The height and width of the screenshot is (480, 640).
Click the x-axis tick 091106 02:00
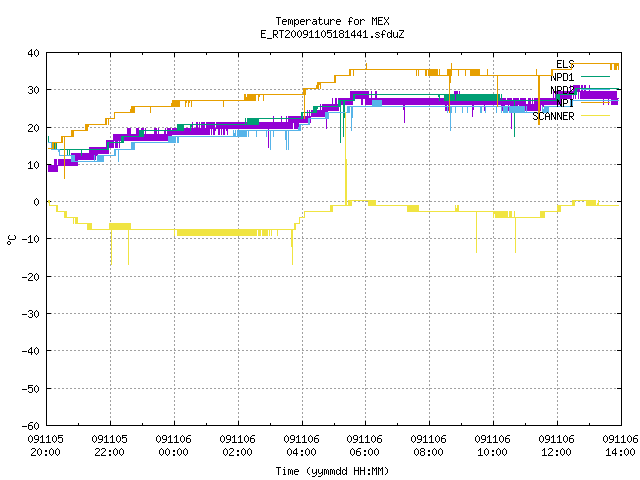pyautogui.click(x=238, y=446)
